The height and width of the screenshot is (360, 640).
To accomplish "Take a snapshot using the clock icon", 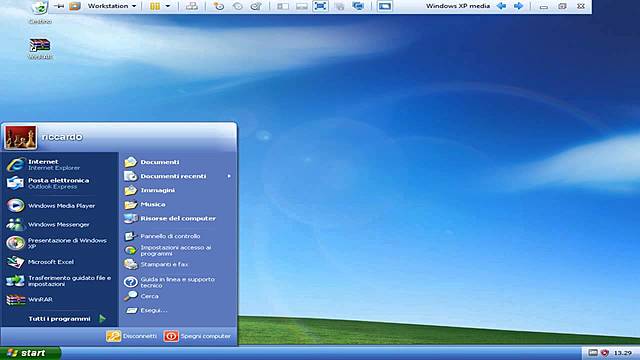I will [219, 6].
